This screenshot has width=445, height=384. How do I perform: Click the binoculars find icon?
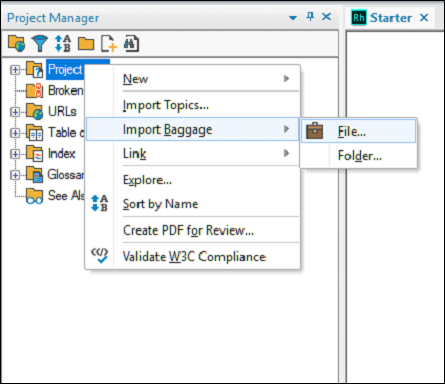point(131,44)
